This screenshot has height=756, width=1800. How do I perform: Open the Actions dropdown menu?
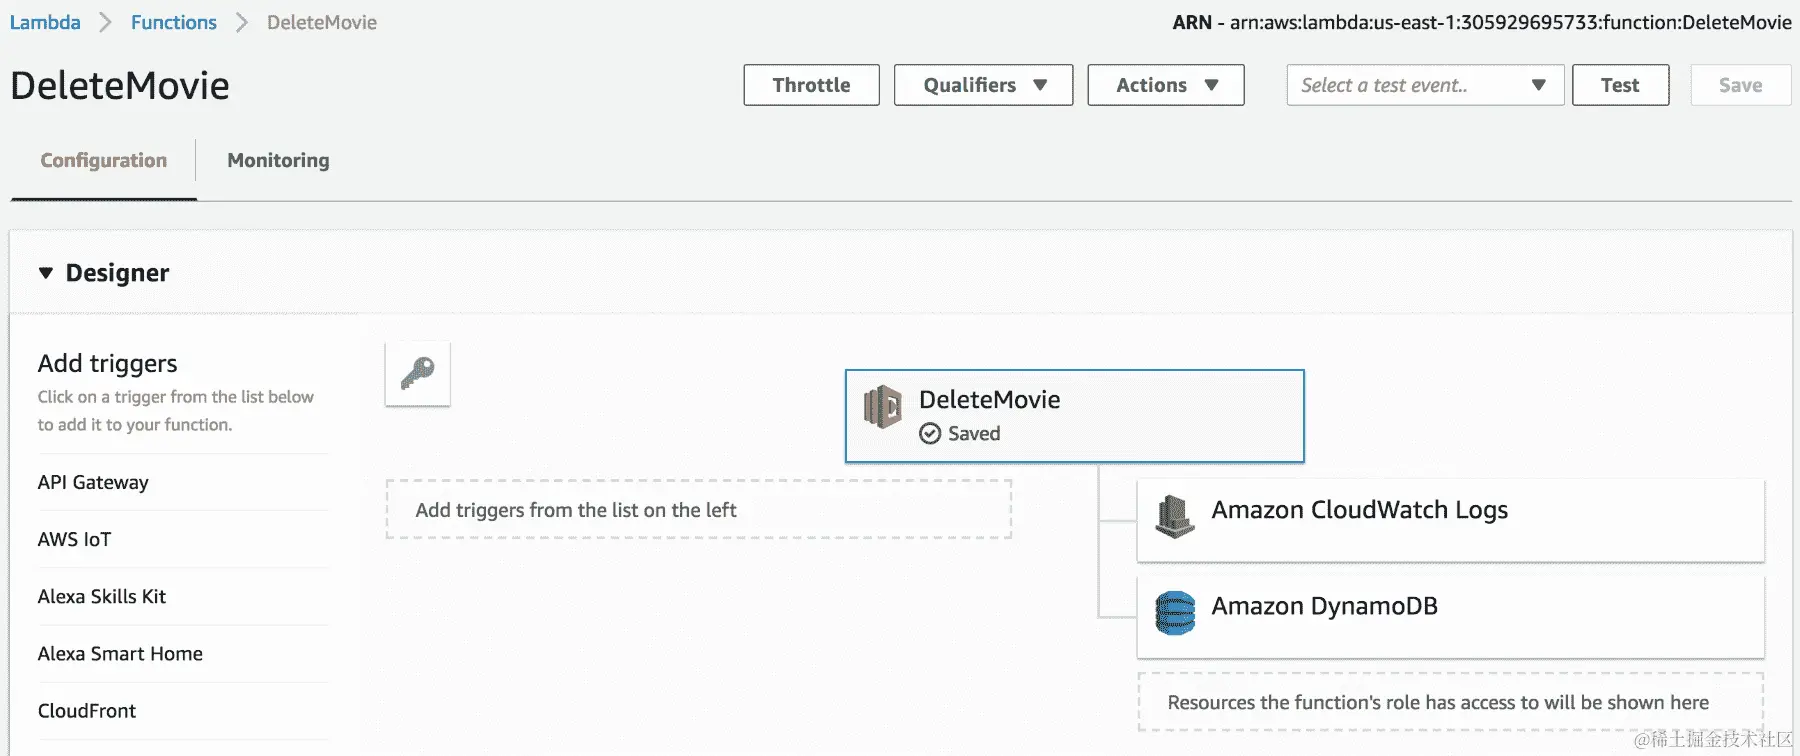tap(1165, 85)
